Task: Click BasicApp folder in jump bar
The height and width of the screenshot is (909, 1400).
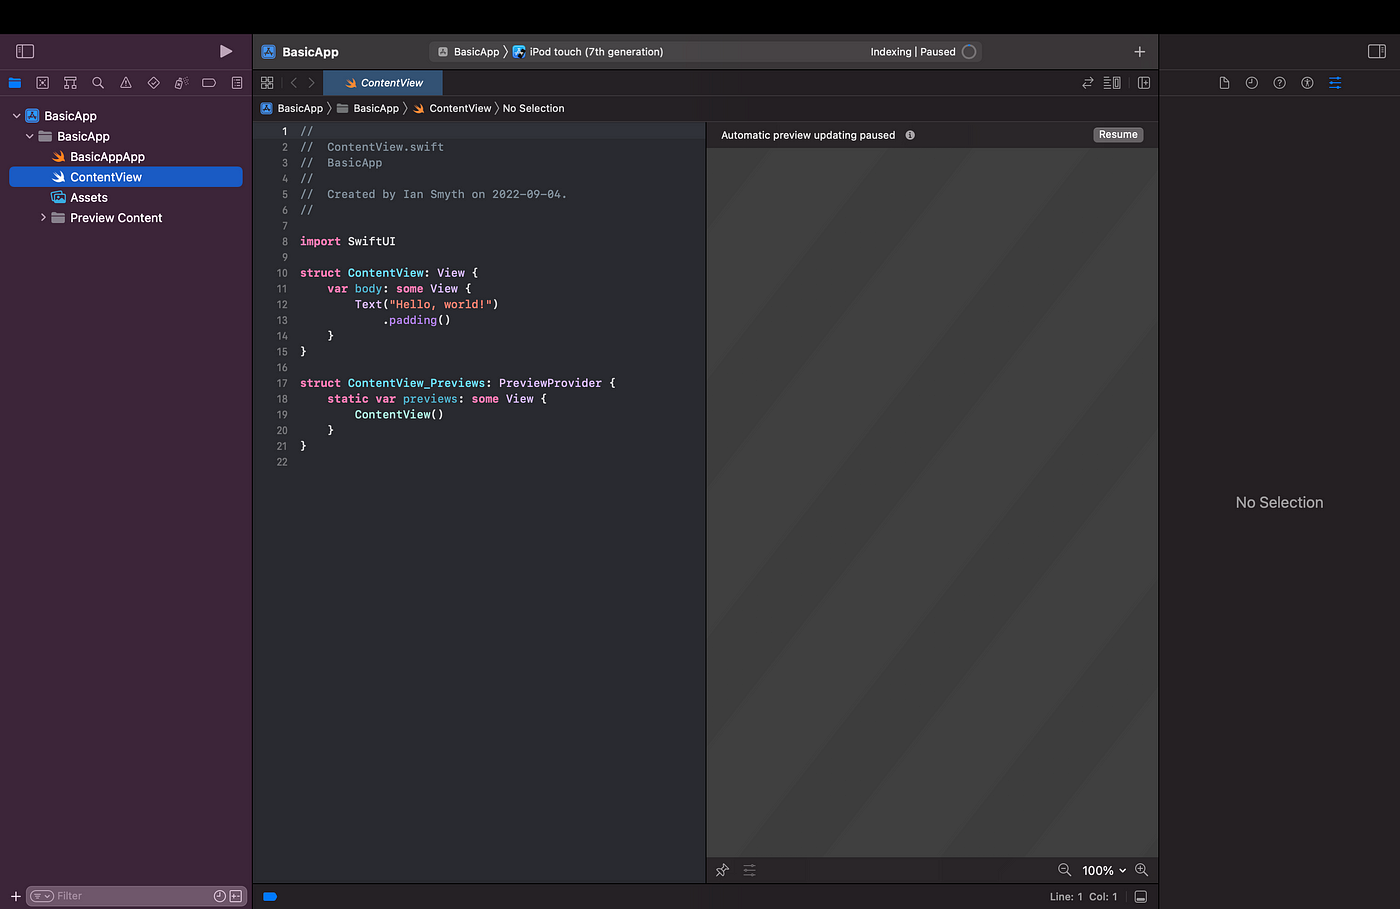Action: pyautogui.click(x=368, y=108)
